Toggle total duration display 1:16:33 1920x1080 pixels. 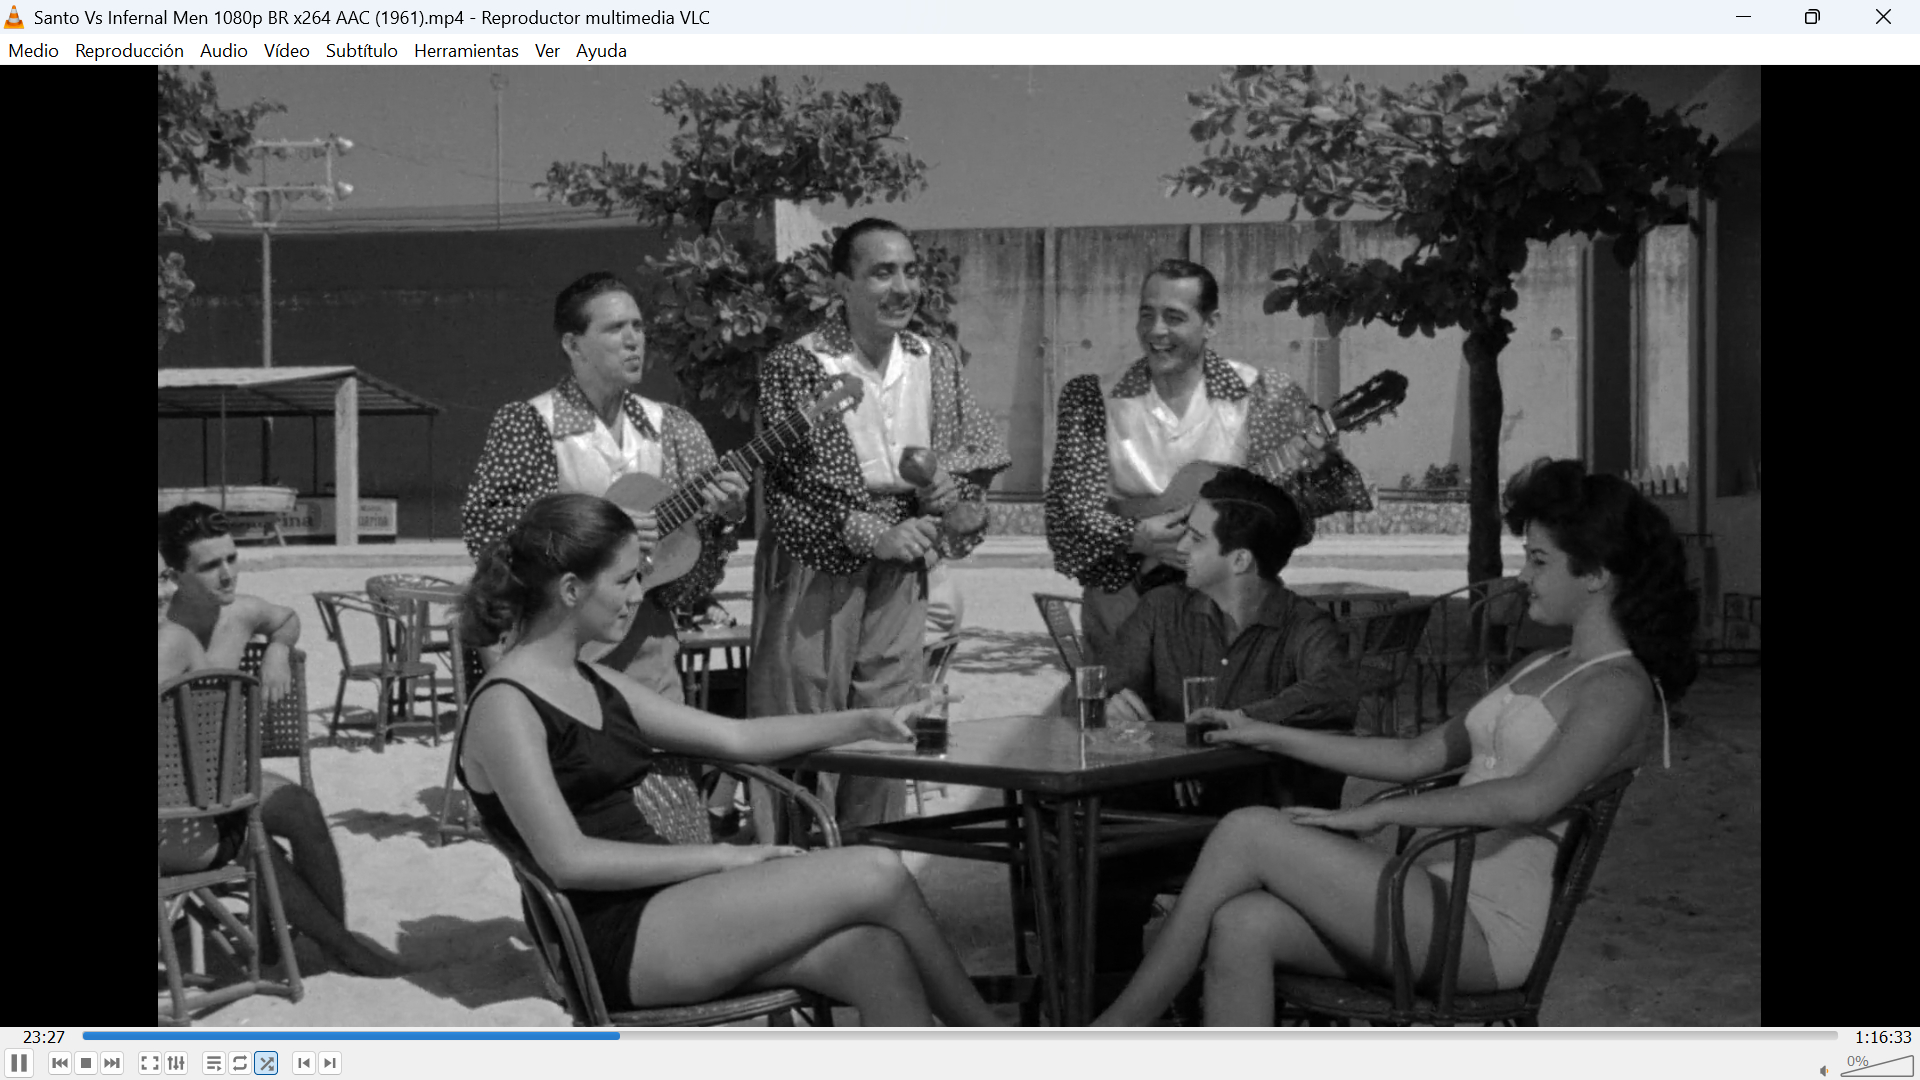1883,1037
